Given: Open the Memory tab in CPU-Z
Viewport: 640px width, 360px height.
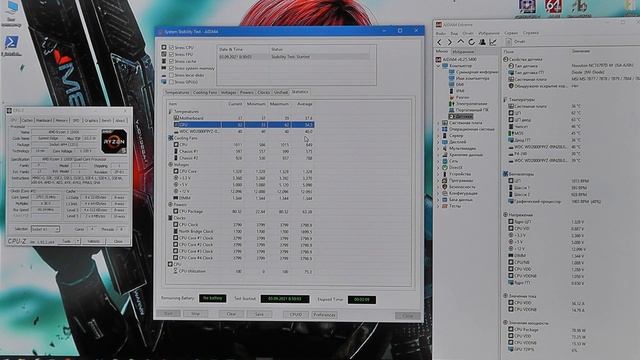Looking at the screenshot, I should point(62,120).
